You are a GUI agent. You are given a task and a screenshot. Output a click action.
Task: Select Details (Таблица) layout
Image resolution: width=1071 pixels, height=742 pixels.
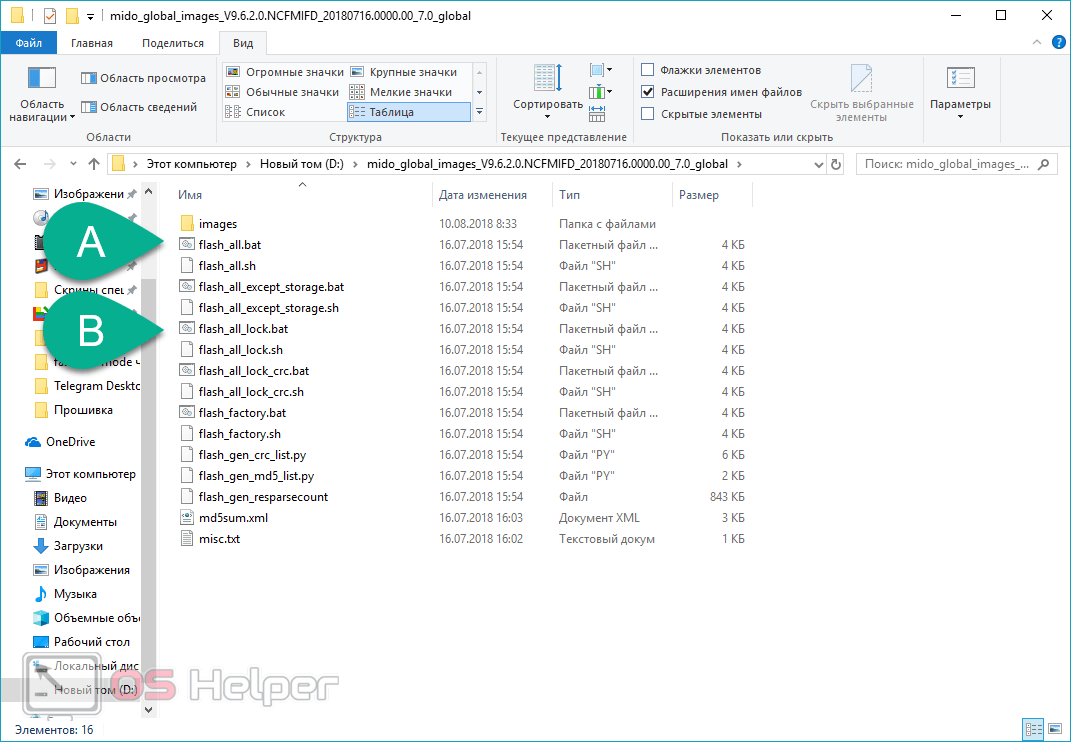coord(408,112)
